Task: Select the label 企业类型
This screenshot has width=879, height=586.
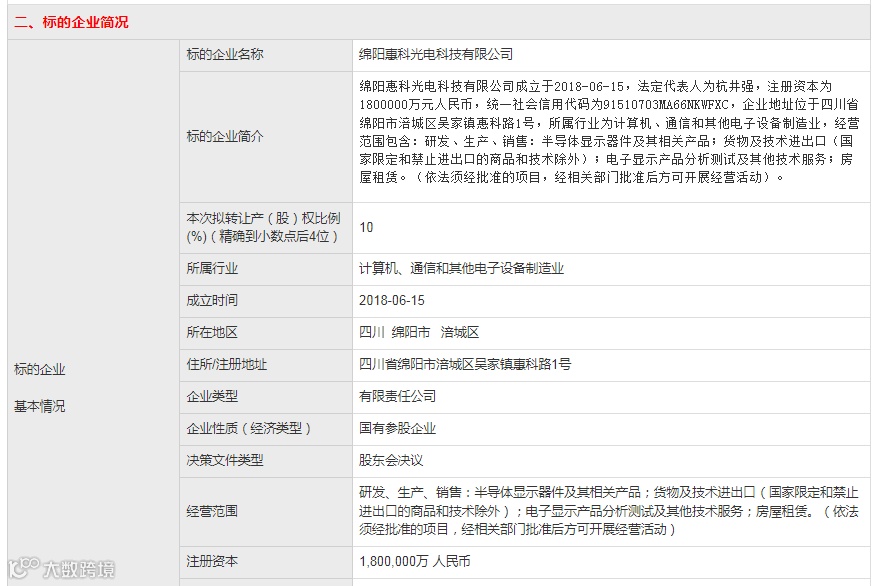Action: (212, 396)
